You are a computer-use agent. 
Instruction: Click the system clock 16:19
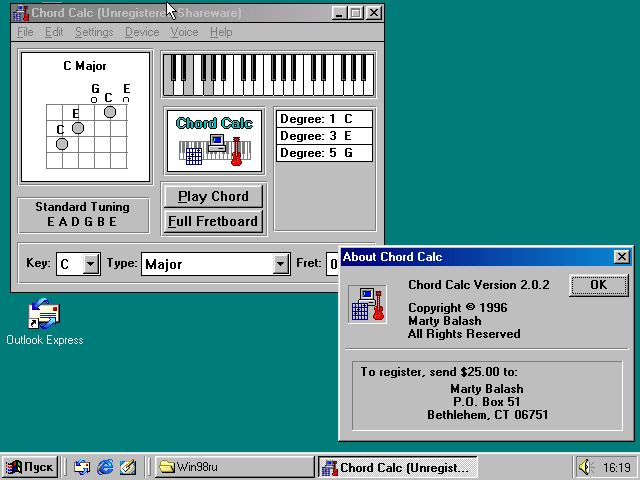pyautogui.click(x=617, y=467)
